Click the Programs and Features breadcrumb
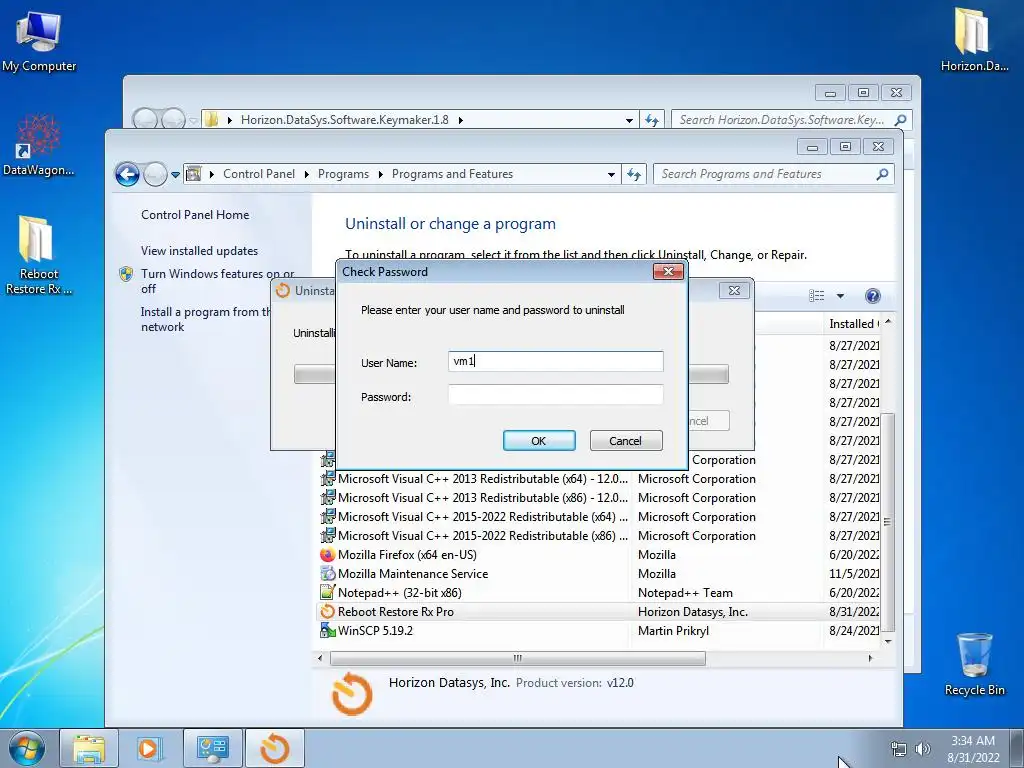Screen dimensions: 1024x768 click(452, 174)
